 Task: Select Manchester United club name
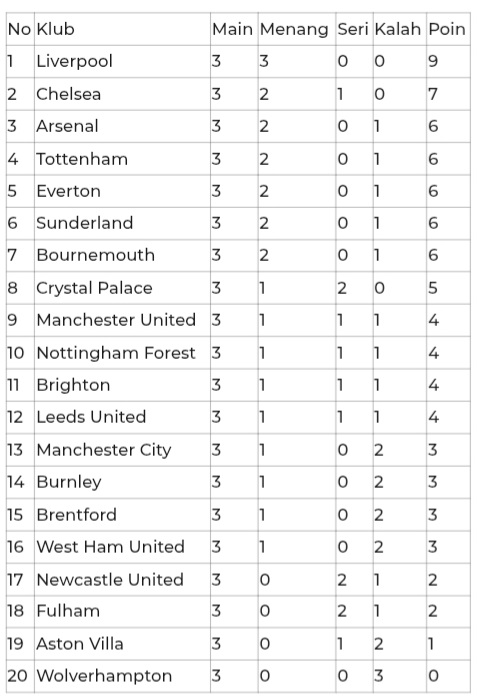[x=116, y=320]
